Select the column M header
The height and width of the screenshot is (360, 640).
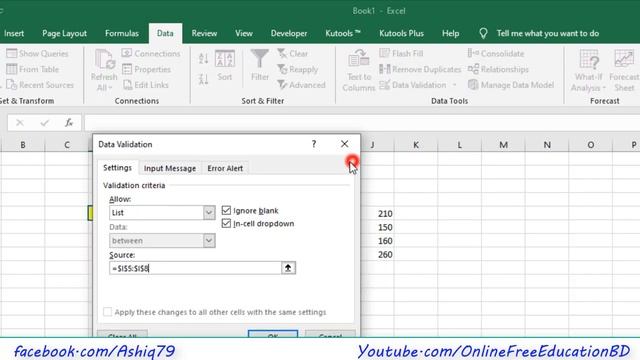pos(503,144)
